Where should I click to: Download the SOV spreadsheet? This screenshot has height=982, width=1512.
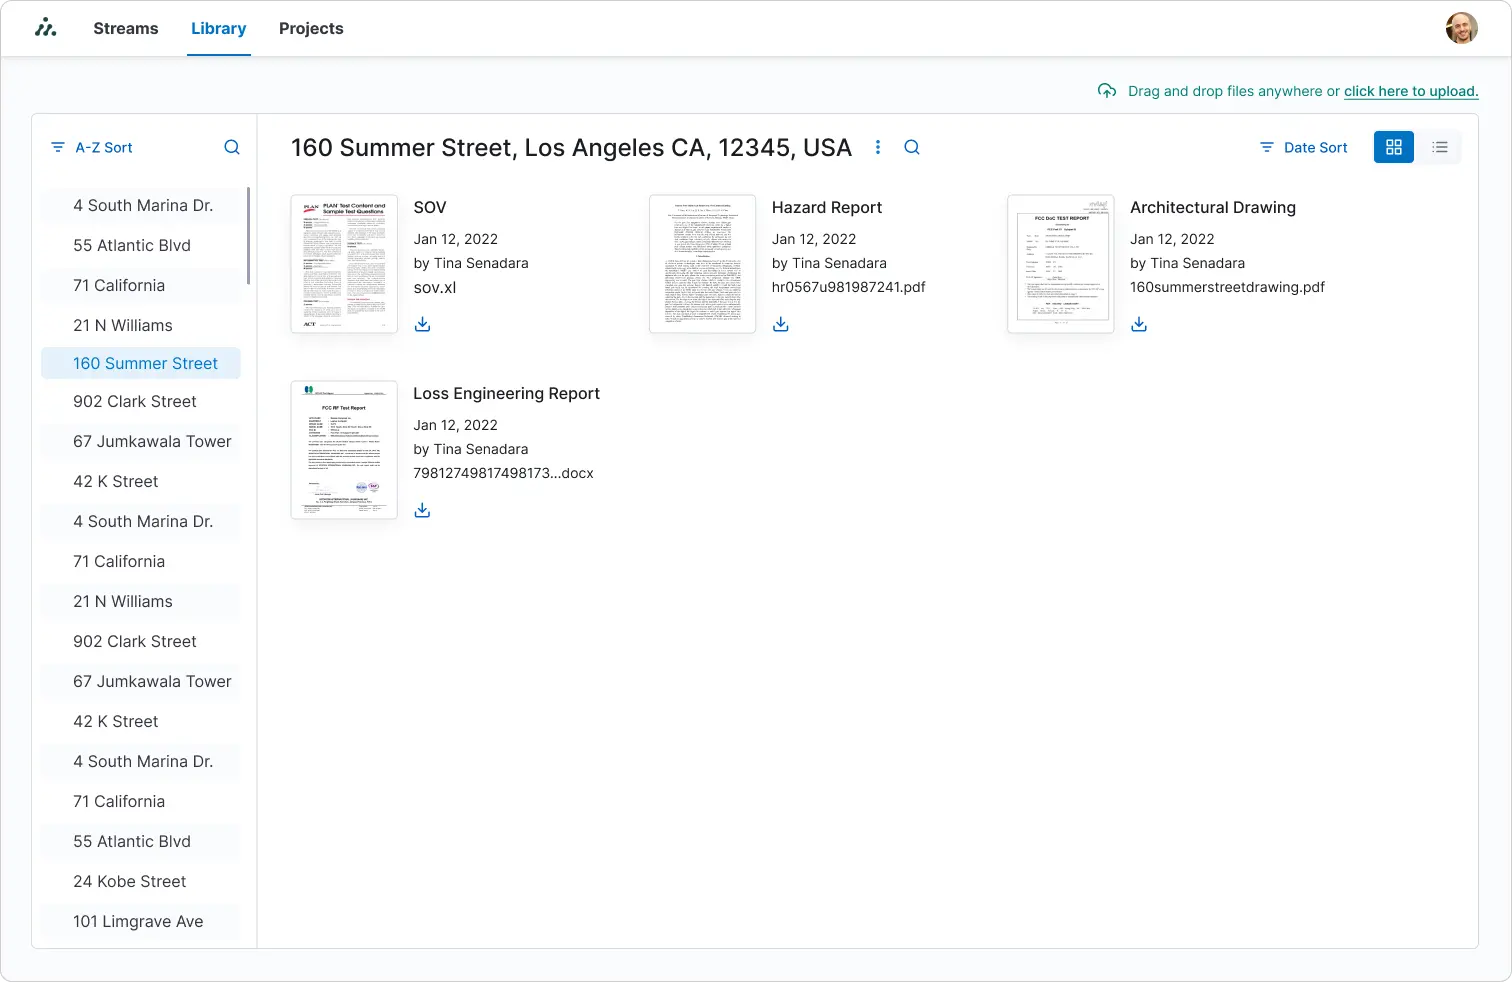(422, 323)
